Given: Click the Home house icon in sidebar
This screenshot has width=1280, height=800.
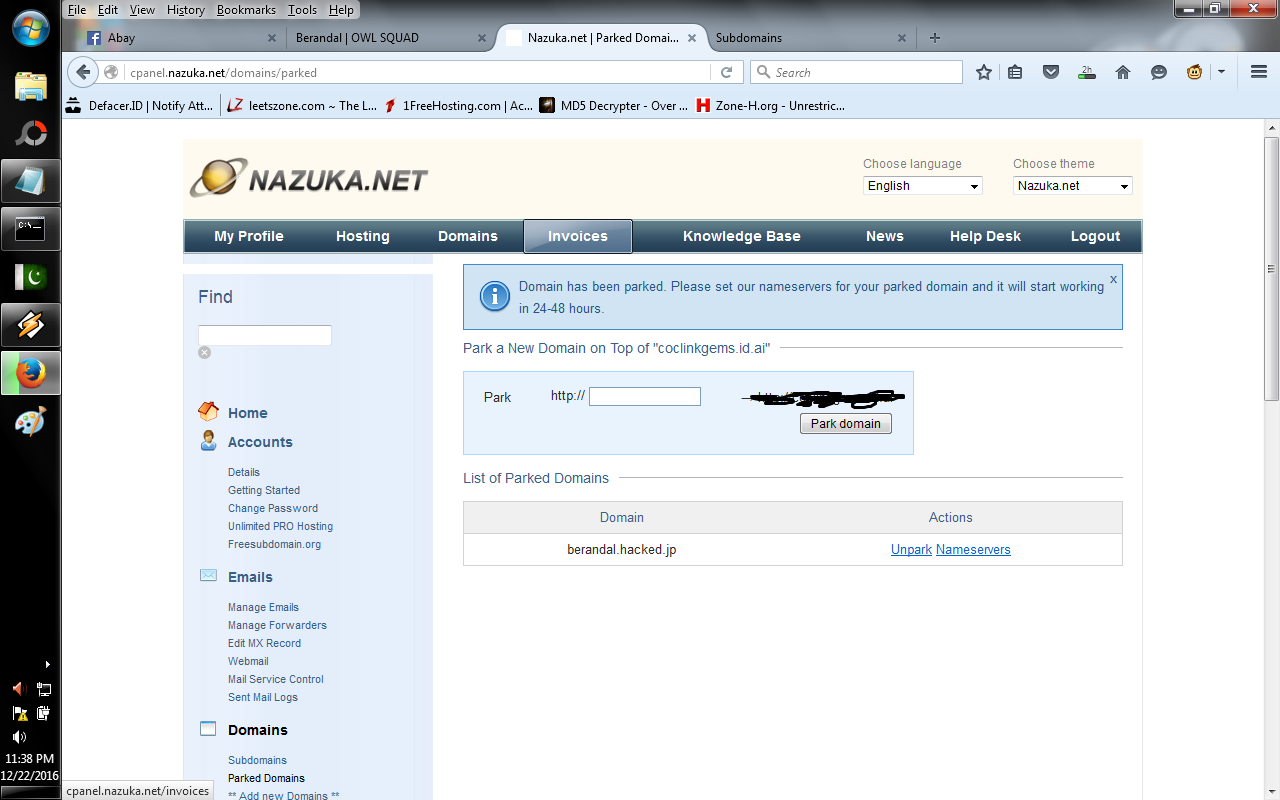Looking at the screenshot, I should [208, 411].
